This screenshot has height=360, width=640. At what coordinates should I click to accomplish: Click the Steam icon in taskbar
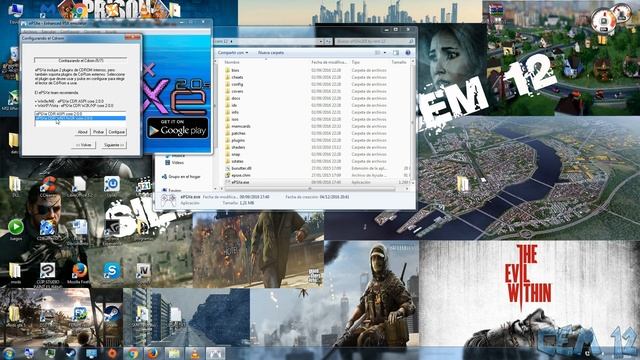tap(71, 353)
